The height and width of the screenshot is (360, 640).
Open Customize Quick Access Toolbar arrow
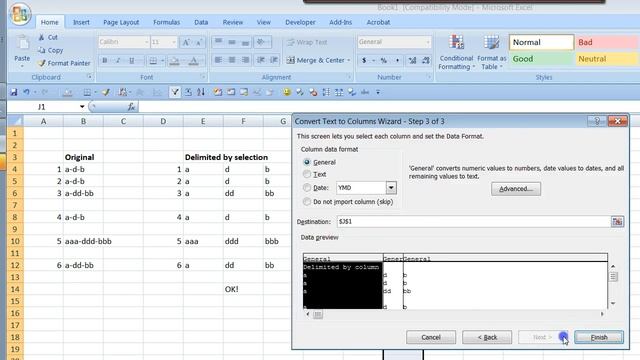[x=378, y=92]
